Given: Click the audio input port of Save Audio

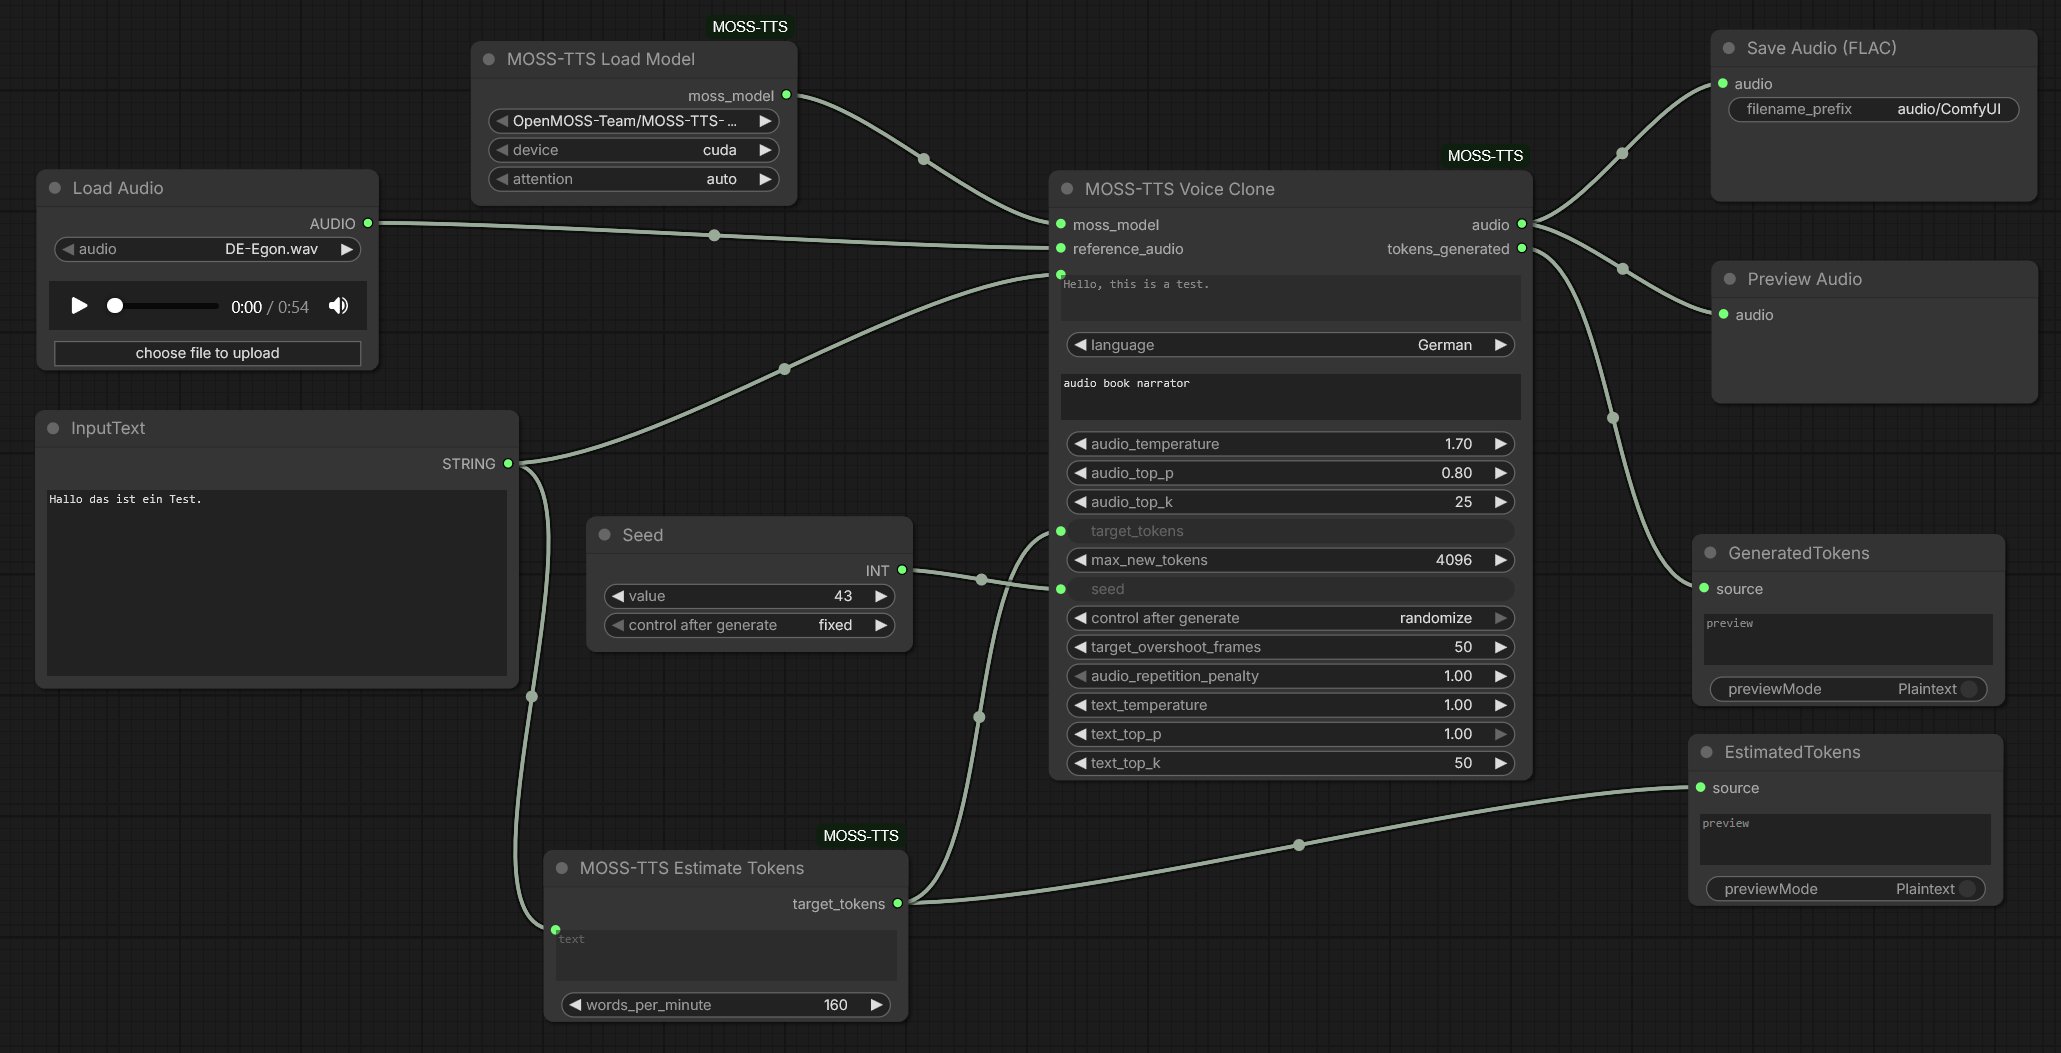Looking at the screenshot, I should [1722, 83].
